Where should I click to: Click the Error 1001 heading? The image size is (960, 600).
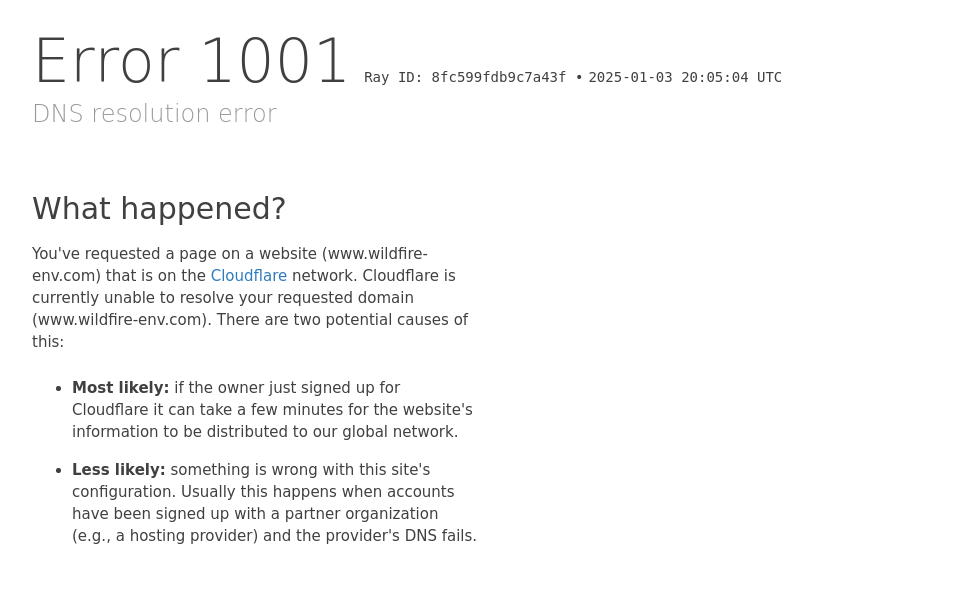click(x=191, y=62)
